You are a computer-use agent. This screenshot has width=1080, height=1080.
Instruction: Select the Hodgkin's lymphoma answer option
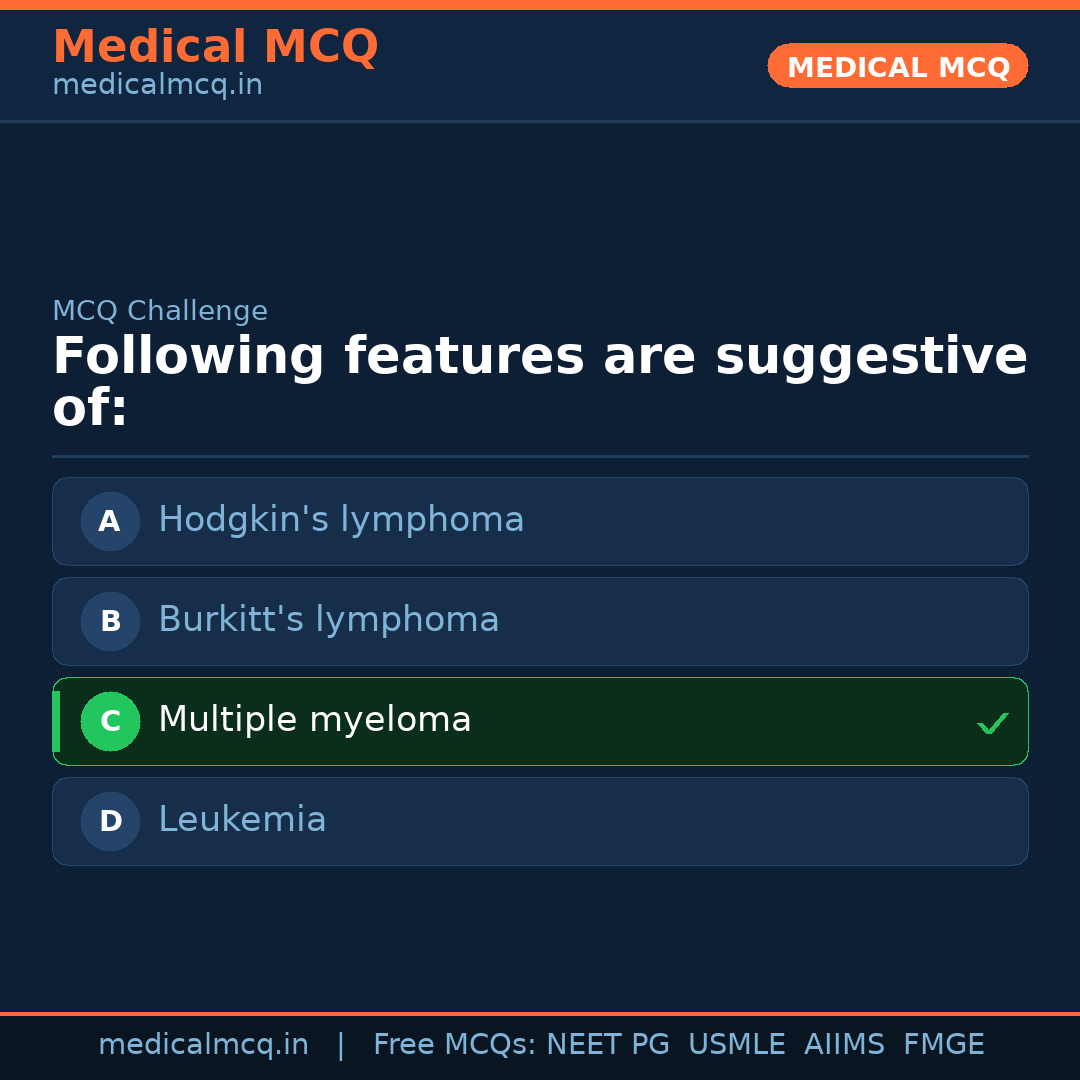(540, 521)
